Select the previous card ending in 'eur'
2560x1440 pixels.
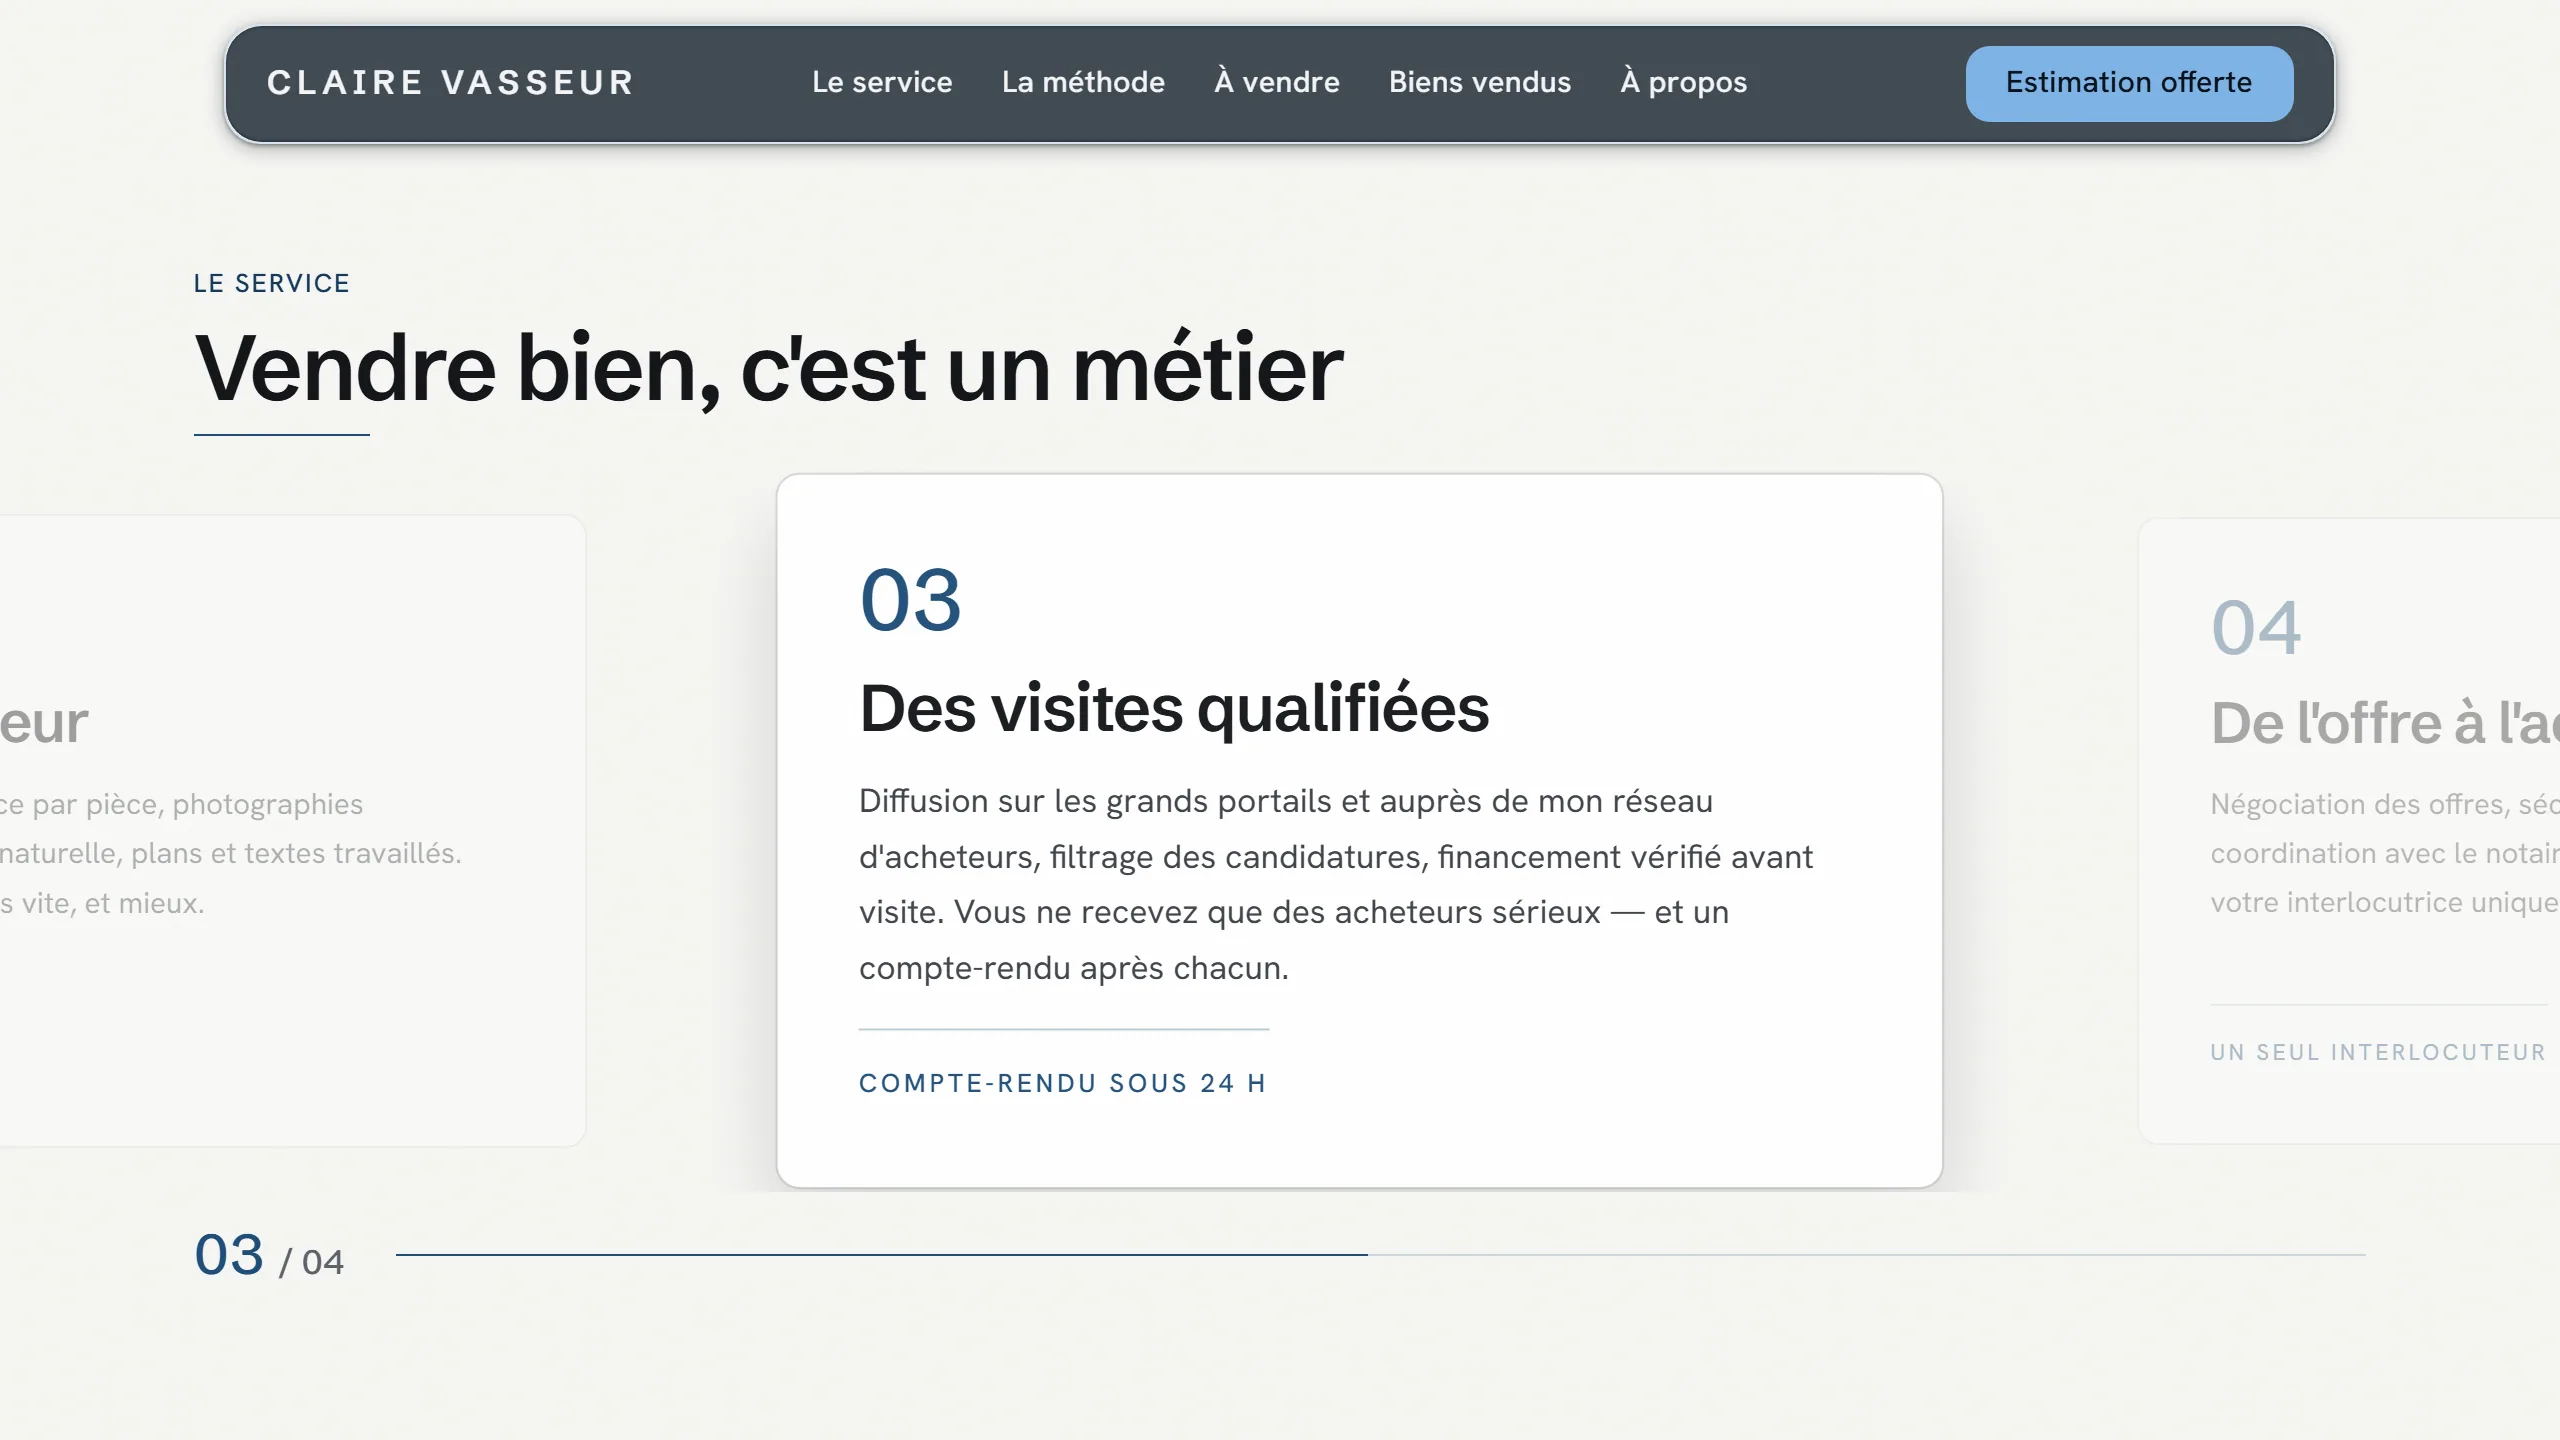(x=292, y=830)
